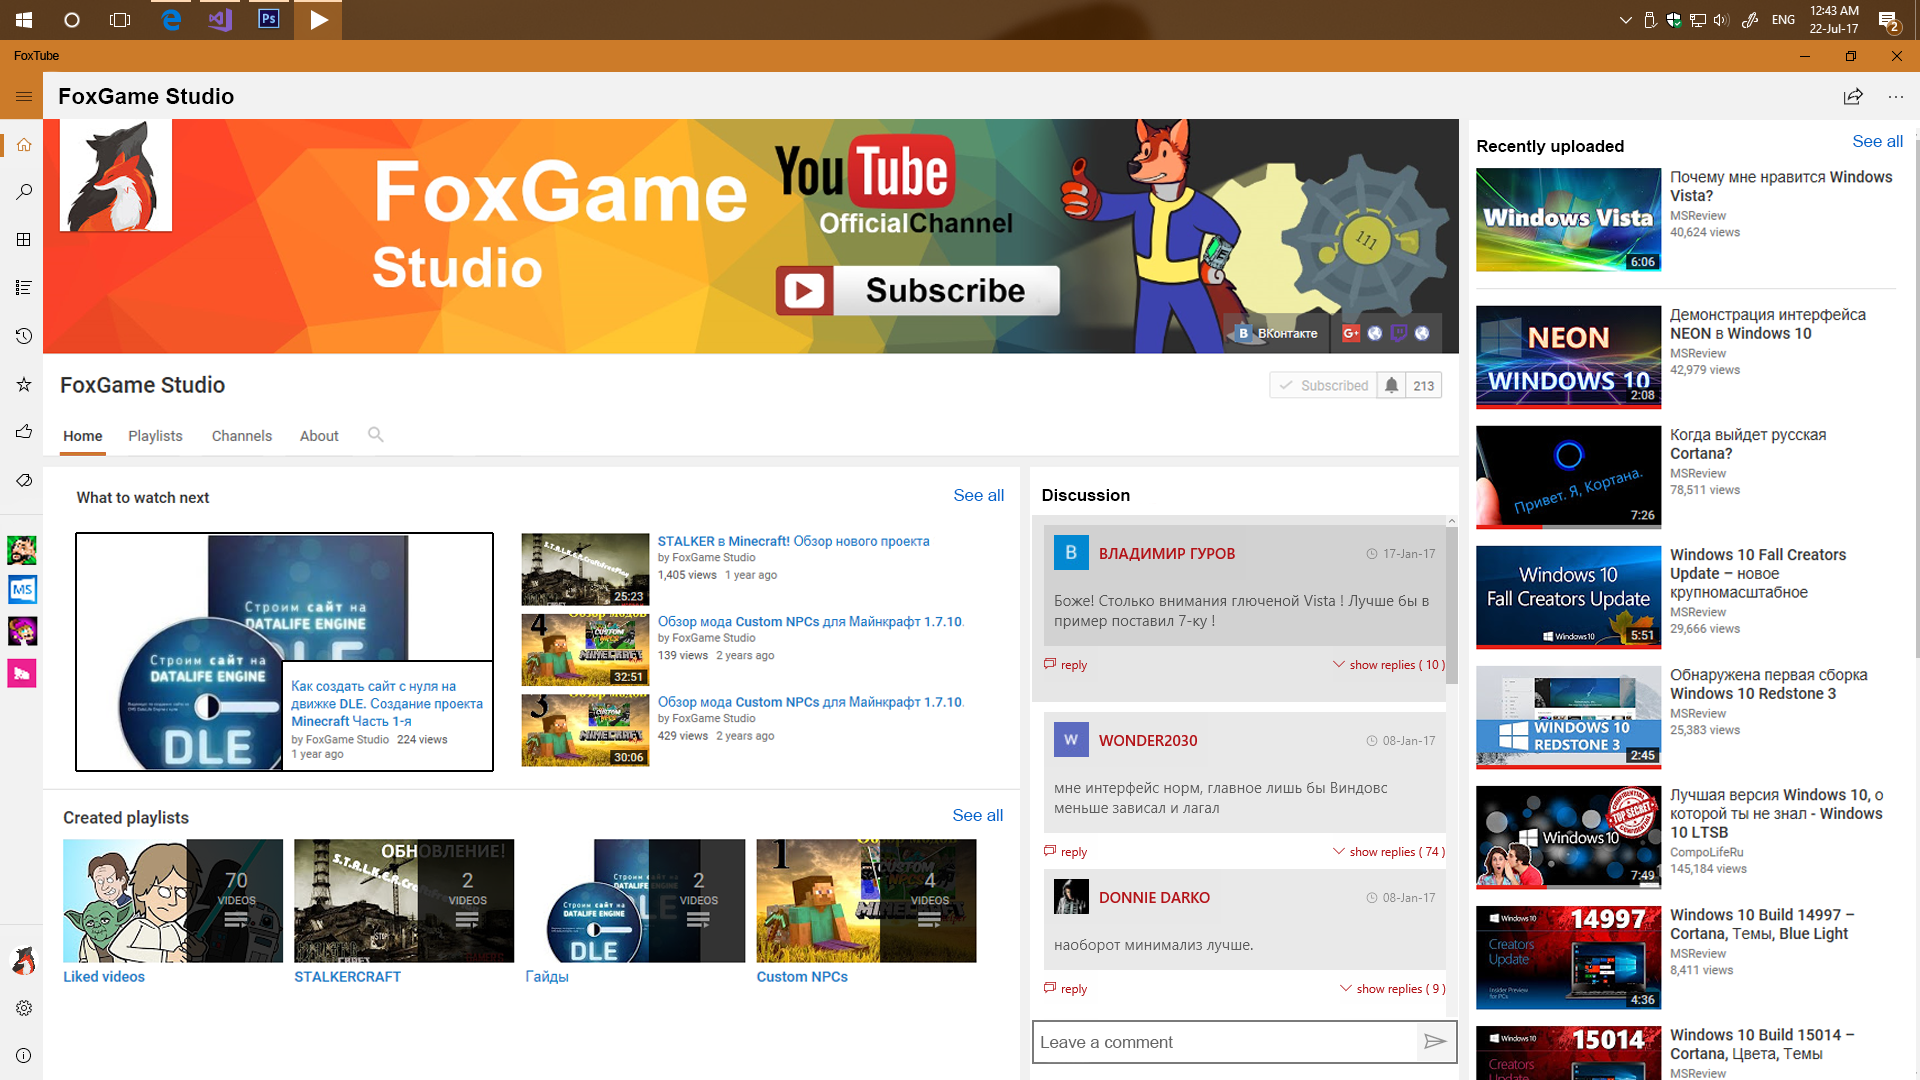Click the Leave a comment field

(1224, 1042)
